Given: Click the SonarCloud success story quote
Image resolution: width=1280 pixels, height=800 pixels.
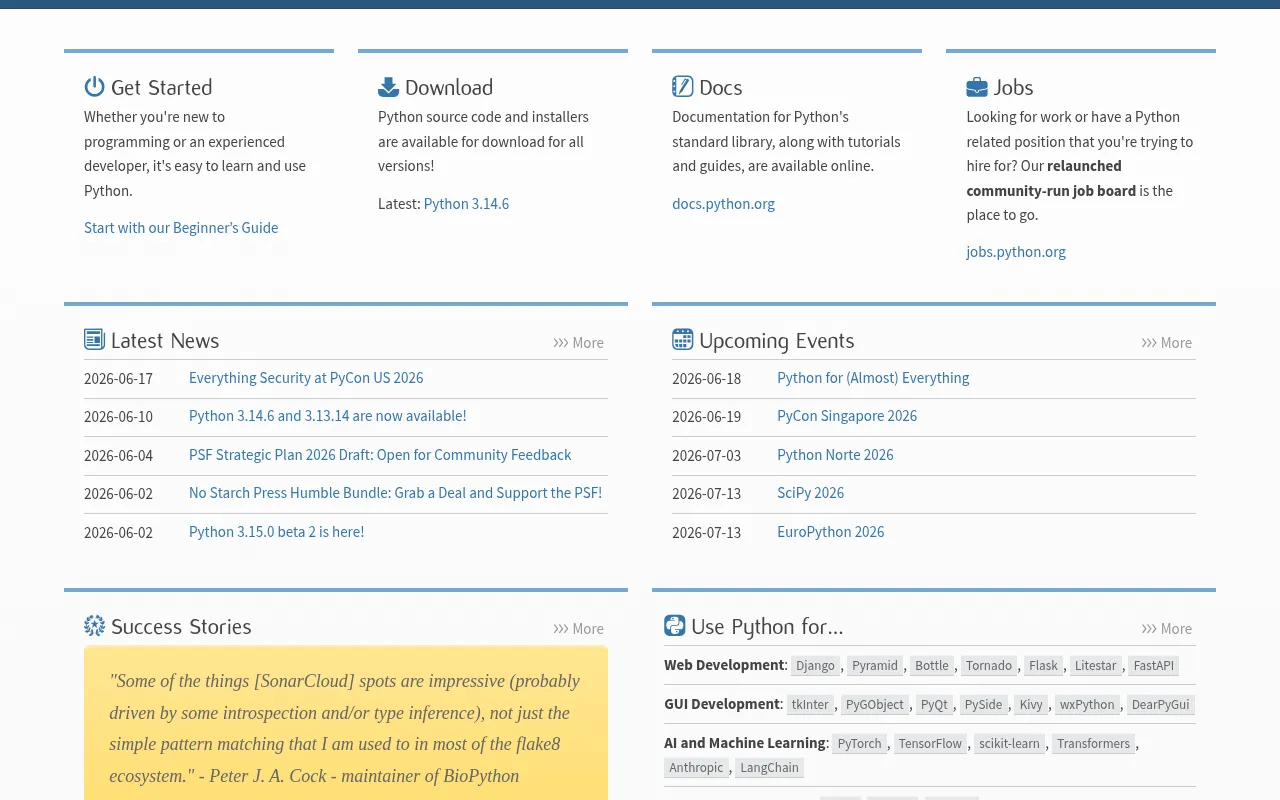Looking at the screenshot, I should (346, 728).
